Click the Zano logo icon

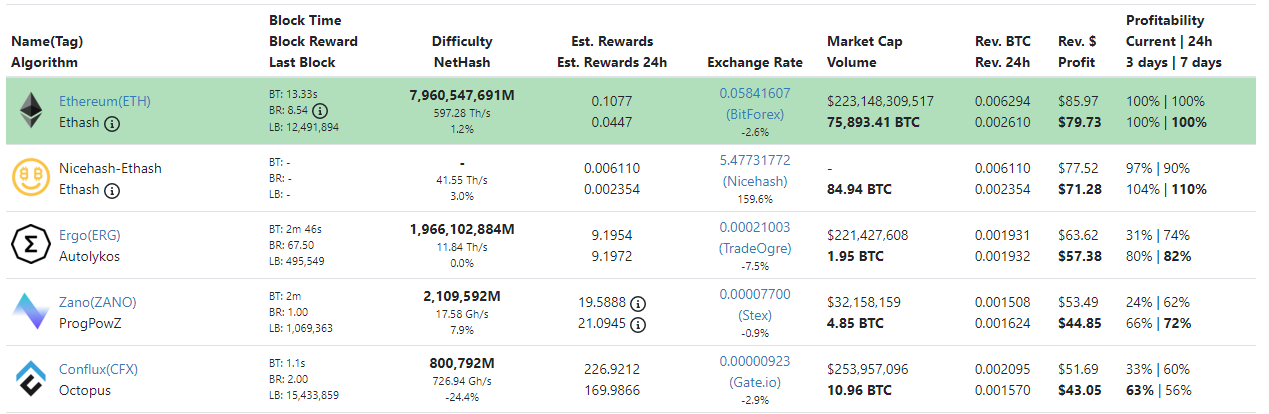point(31,312)
